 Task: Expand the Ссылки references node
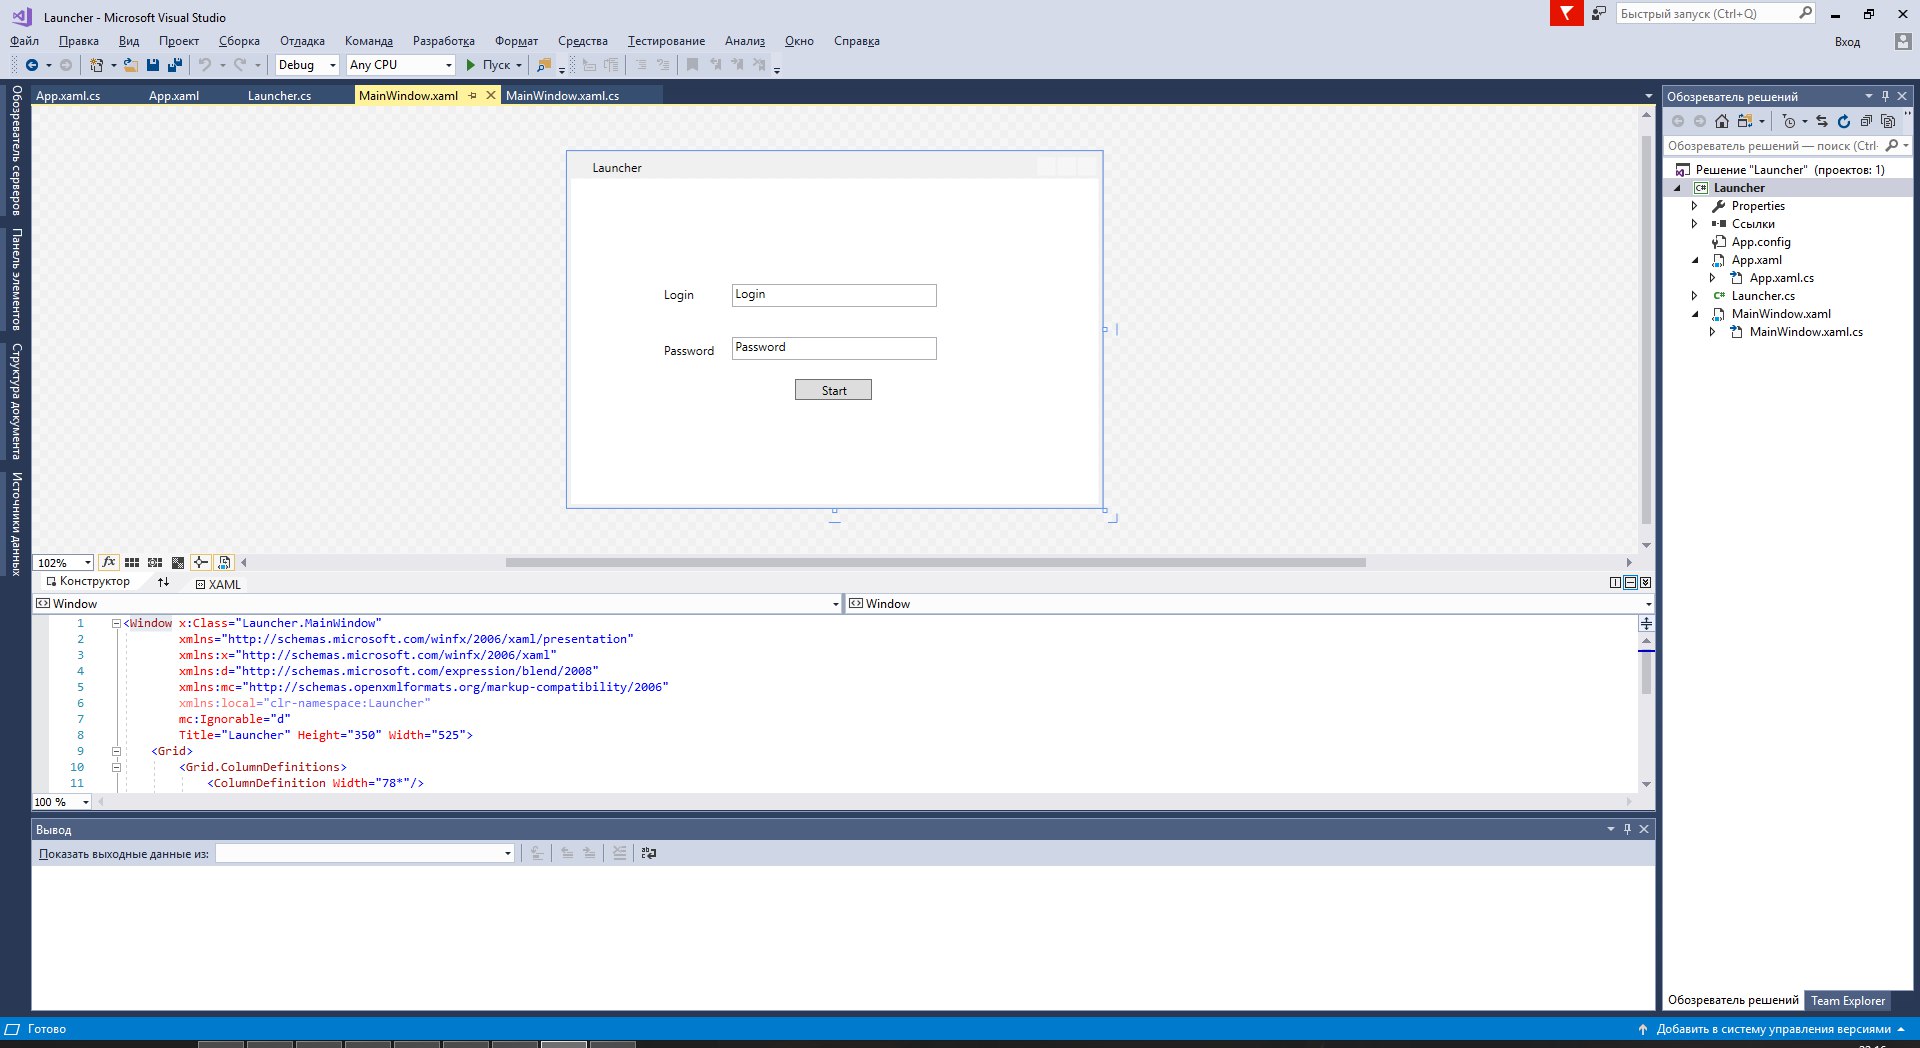[x=1694, y=224]
